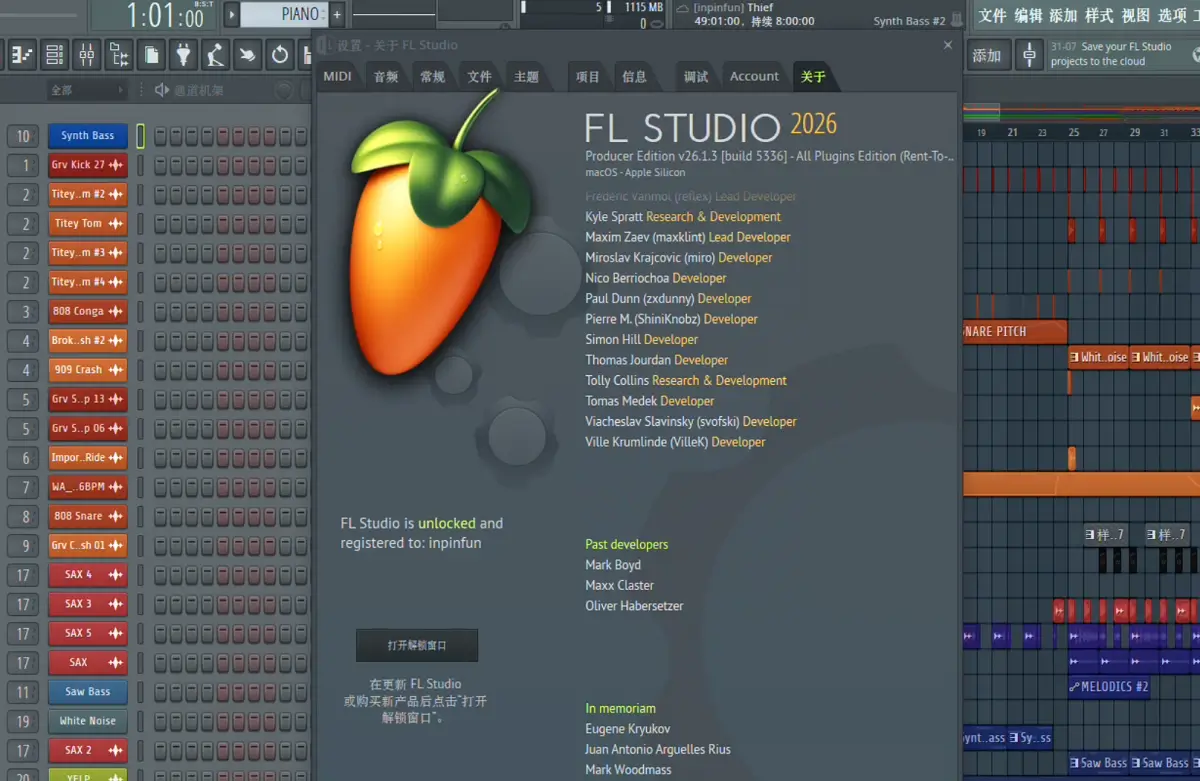Click waveform icon on Titey Tom channel
The image size is (1200, 781).
click(x=117, y=223)
